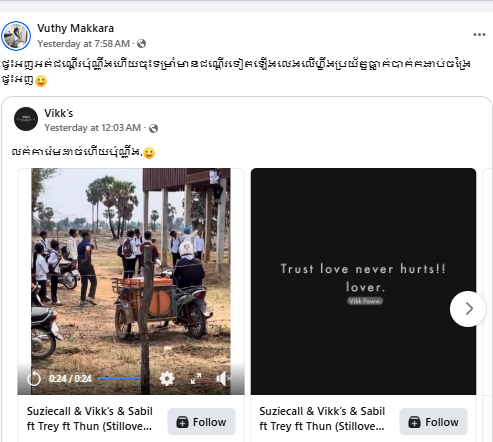The width and height of the screenshot is (493, 442).
Task: Open first video's Suziecall & Vikk's title
Action: click(x=90, y=419)
